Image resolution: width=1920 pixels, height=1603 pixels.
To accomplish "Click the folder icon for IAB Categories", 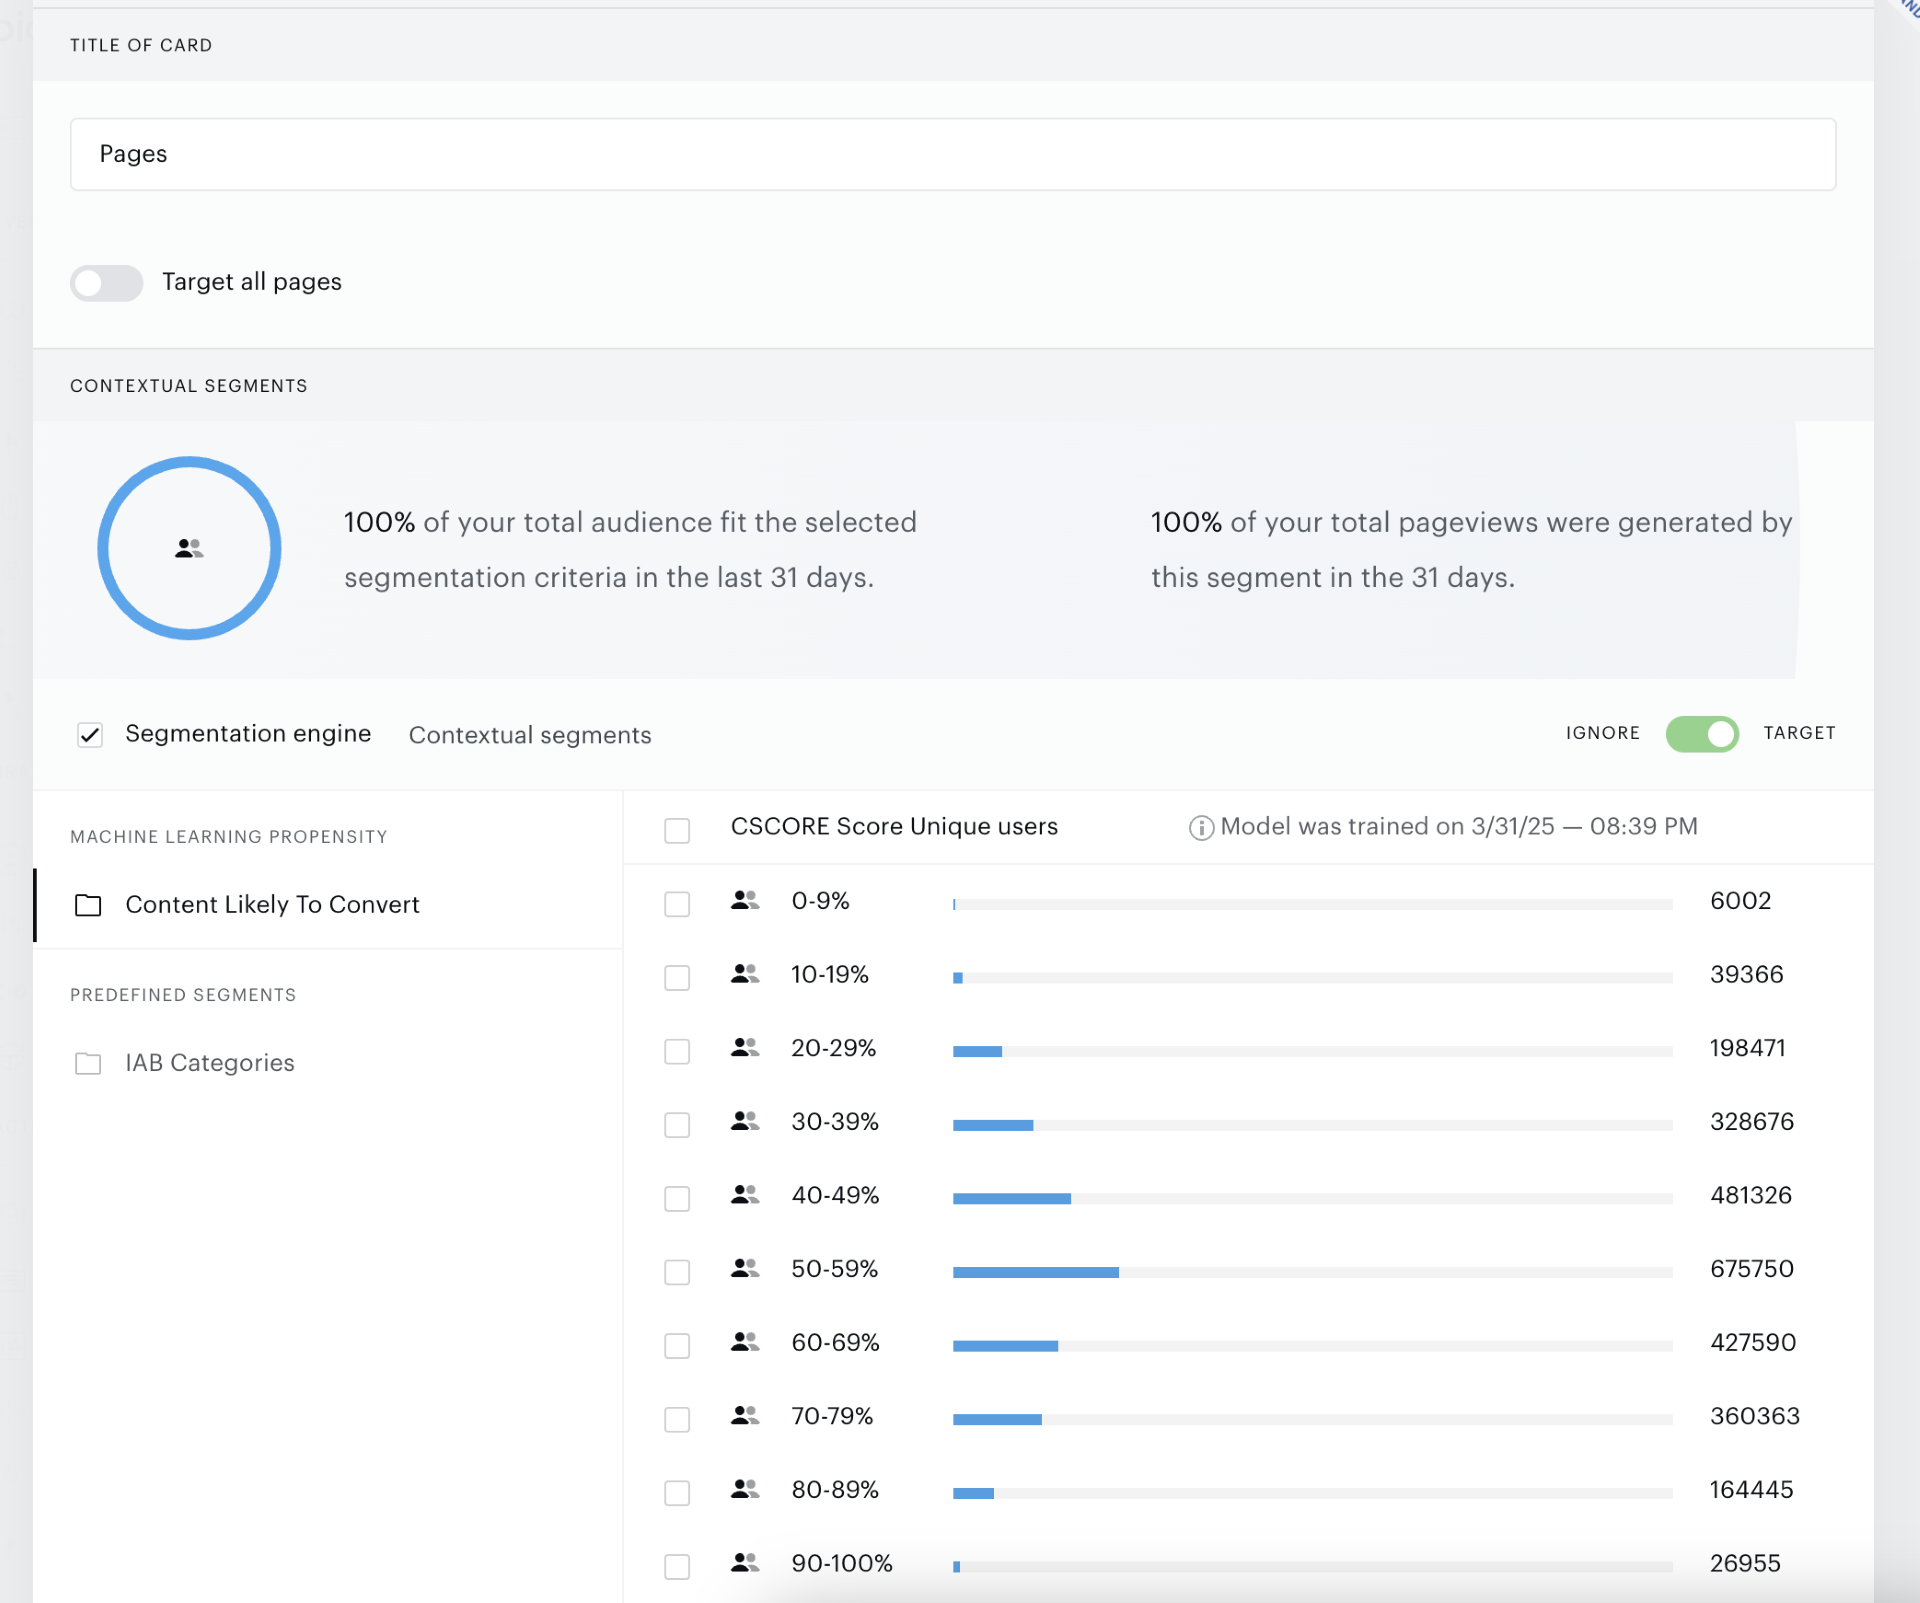I will 88,1063.
